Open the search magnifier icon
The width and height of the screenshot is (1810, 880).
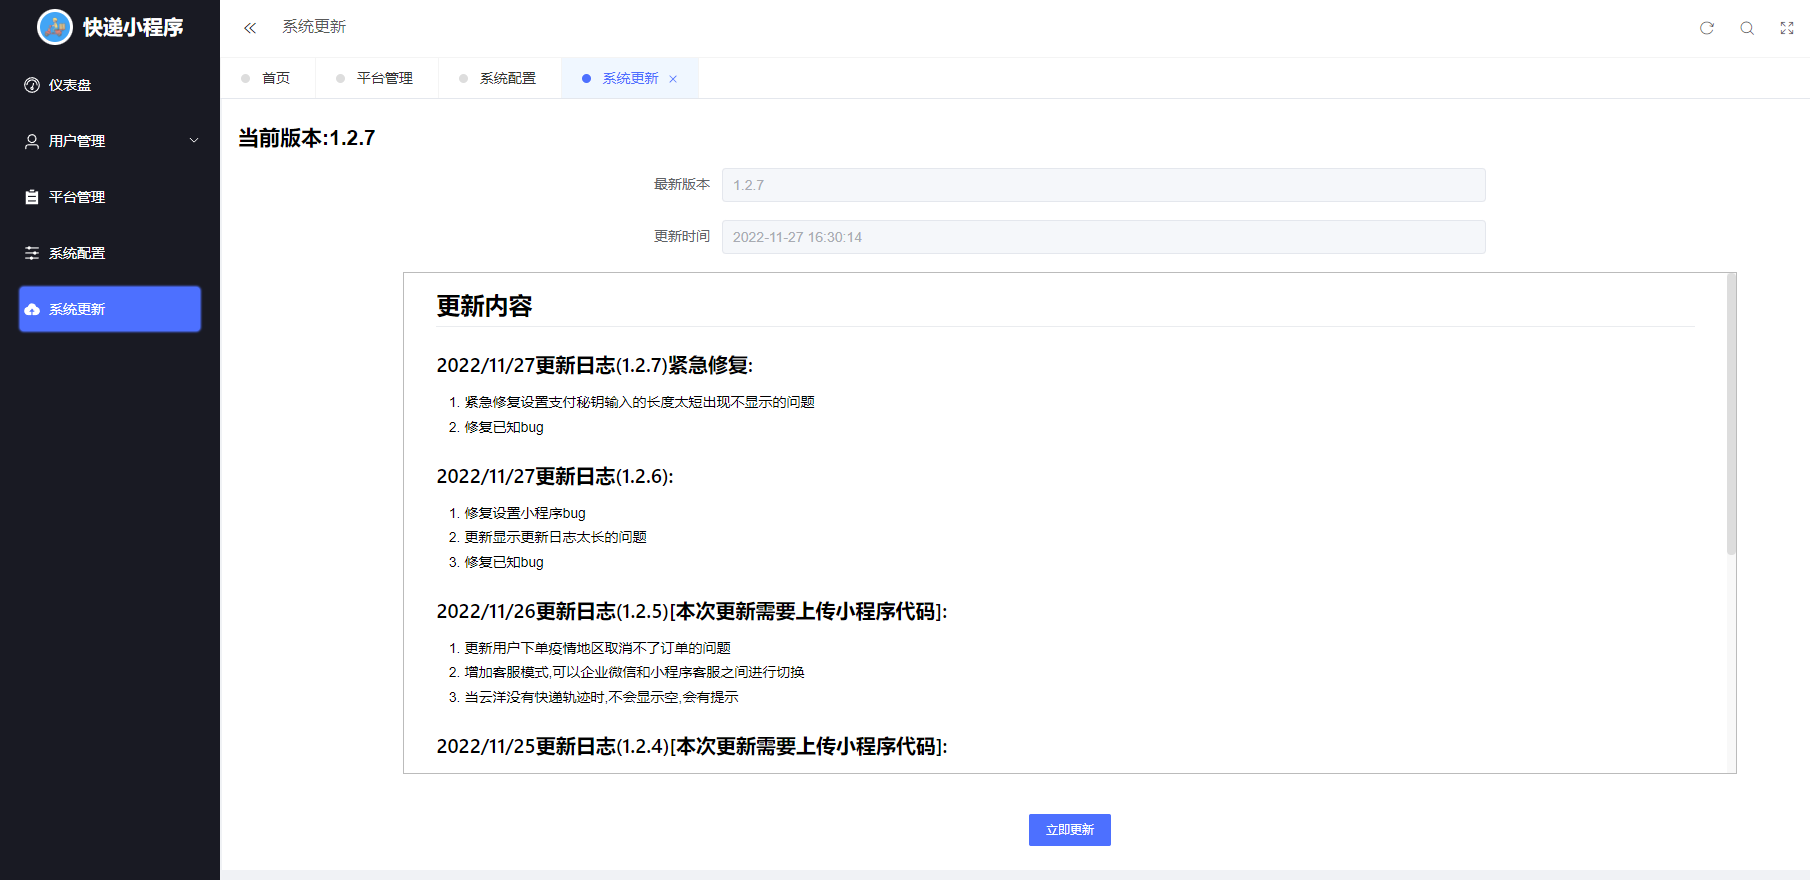click(1747, 28)
